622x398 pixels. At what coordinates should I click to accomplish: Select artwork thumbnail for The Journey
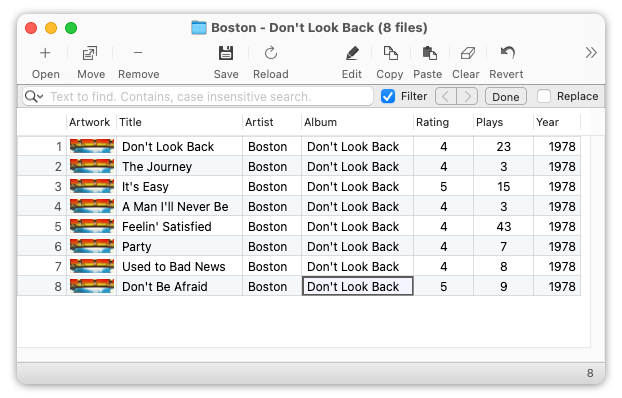pyautogui.click(x=92, y=166)
